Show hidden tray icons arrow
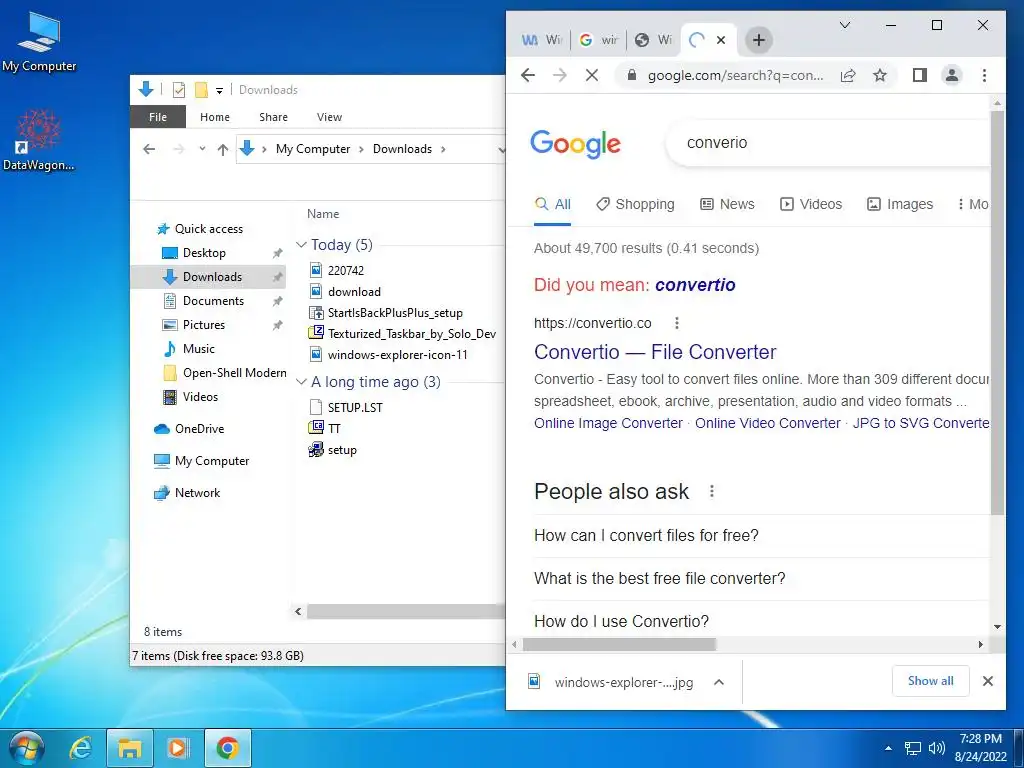This screenshot has height=768, width=1024. (888, 748)
